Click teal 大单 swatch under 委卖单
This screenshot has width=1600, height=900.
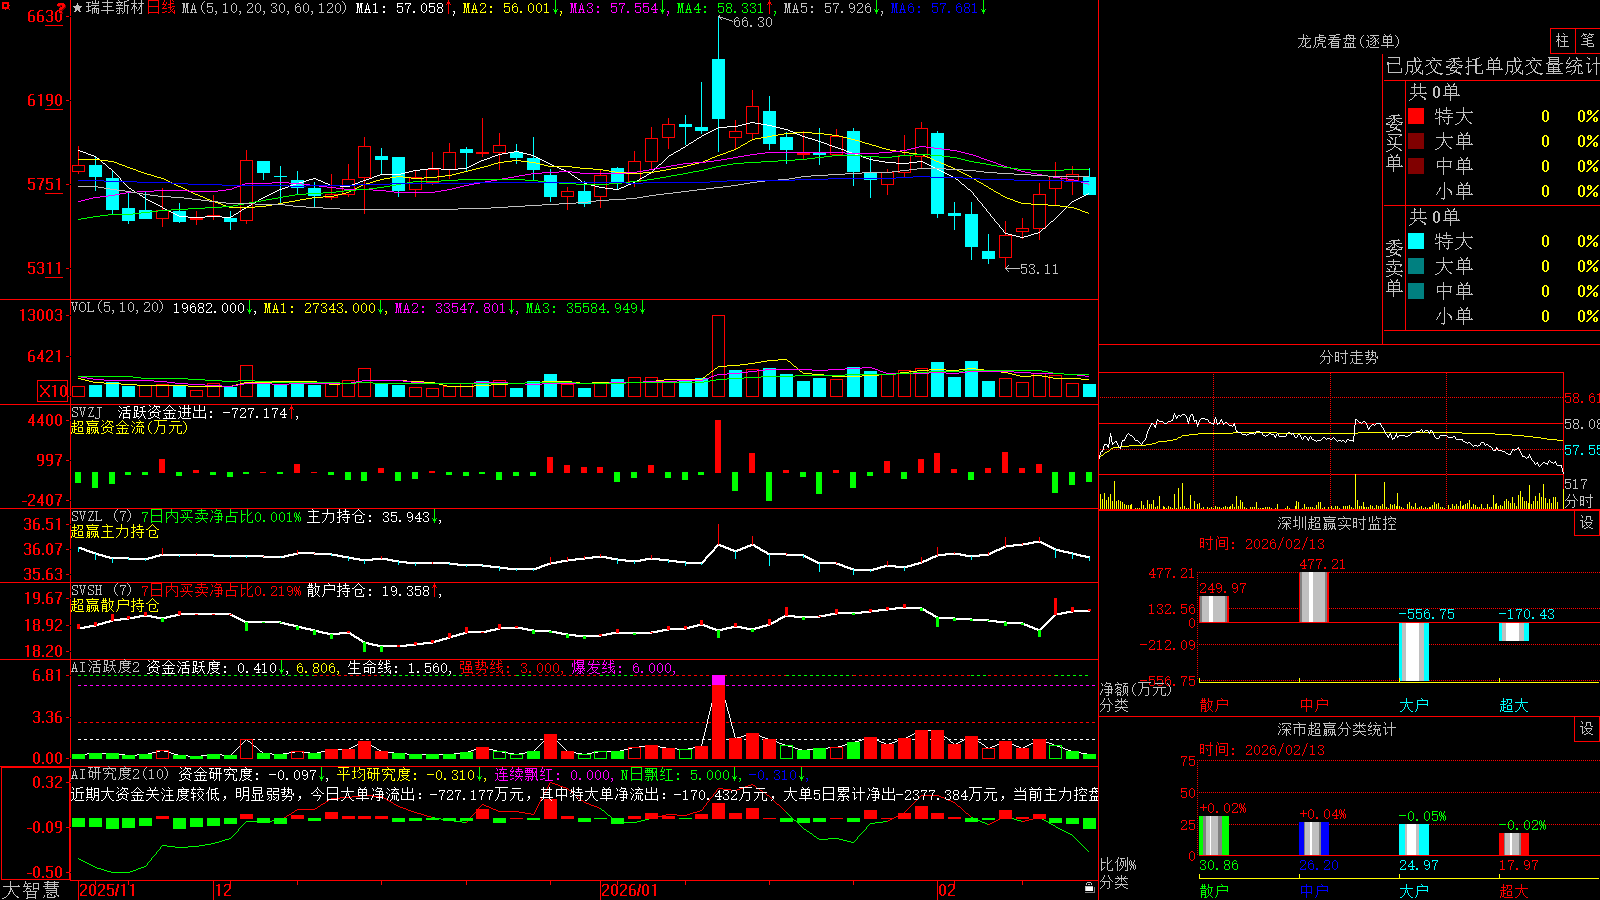(1416, 266)
